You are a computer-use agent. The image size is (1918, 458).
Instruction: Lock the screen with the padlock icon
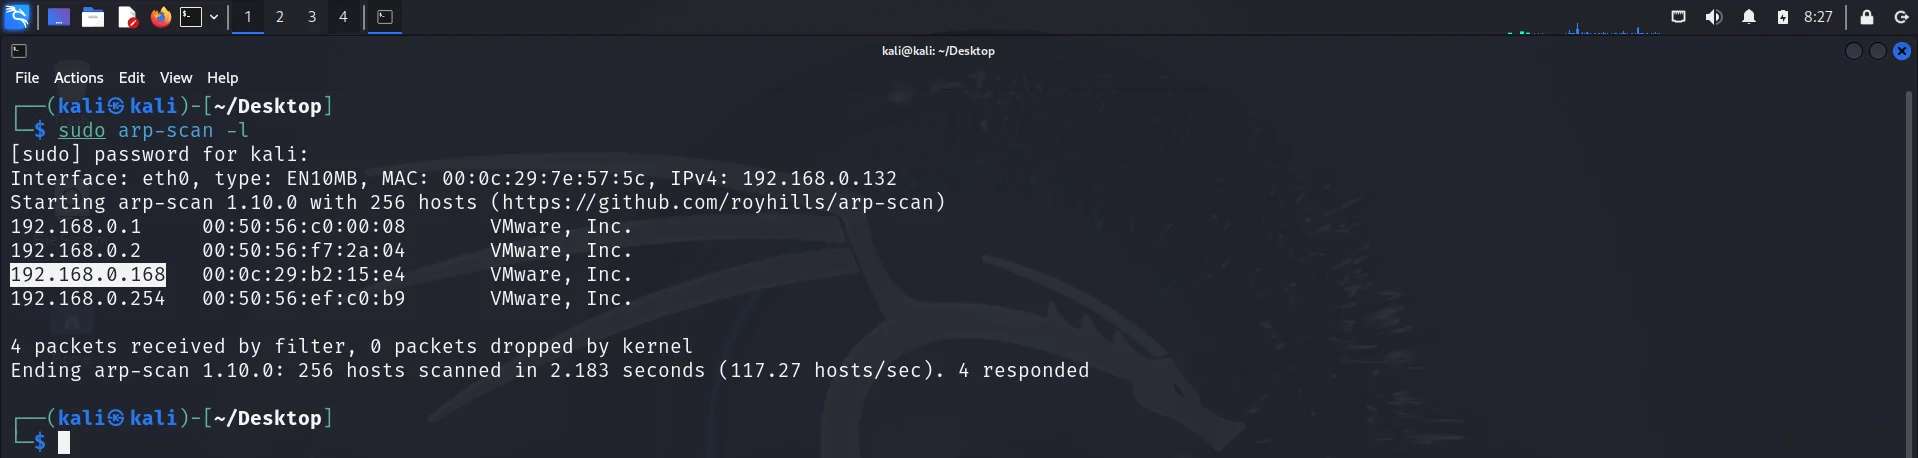coord(1866,17)
